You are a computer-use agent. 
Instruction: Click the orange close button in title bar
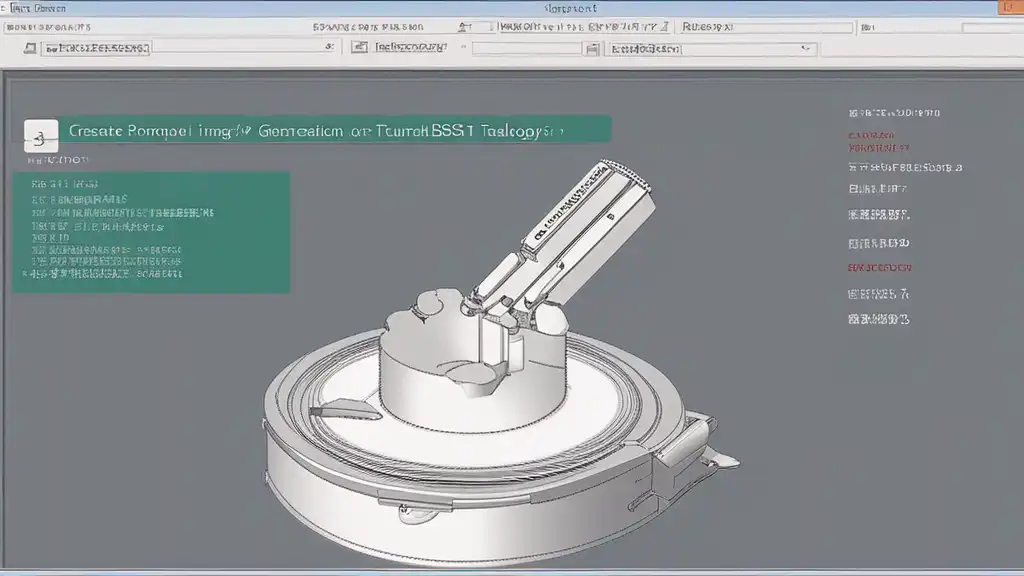click(1006, 8)
